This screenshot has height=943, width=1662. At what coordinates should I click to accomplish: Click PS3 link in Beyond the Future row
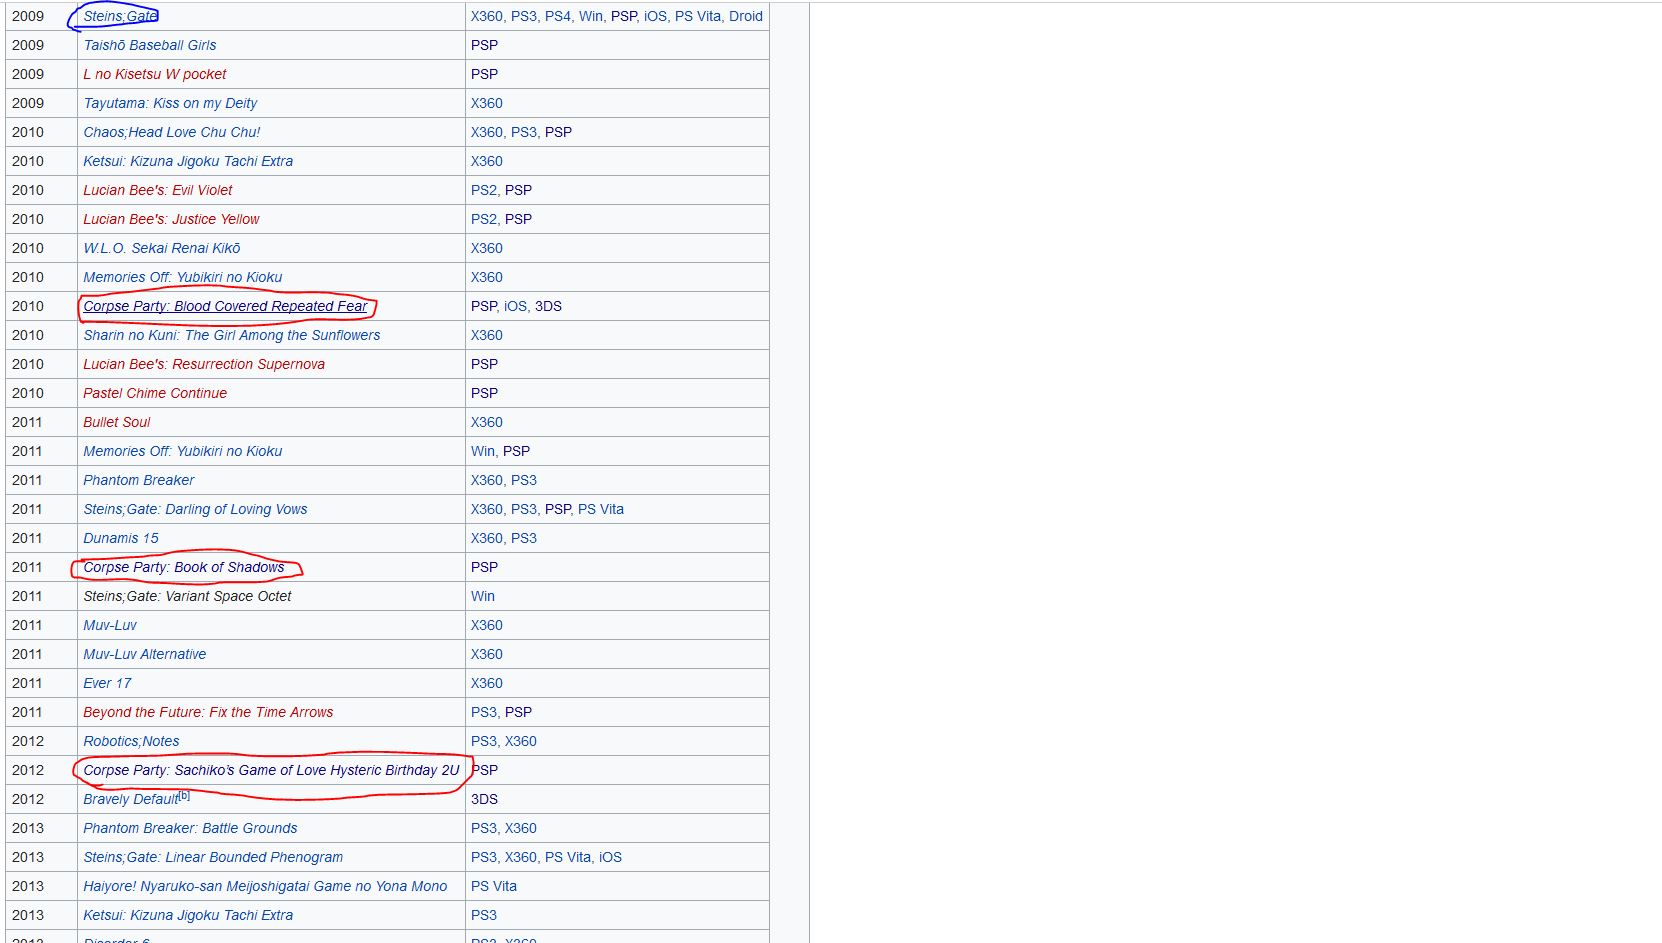[x=484, y=712]
